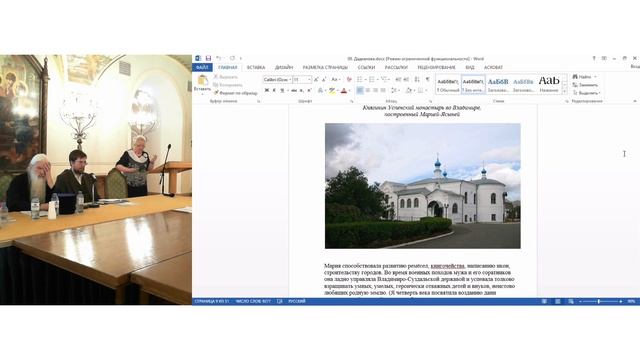Click the Copy (Копировать) command
The width and height of the screenshot is (640, 360).
(x=228, y=85)
